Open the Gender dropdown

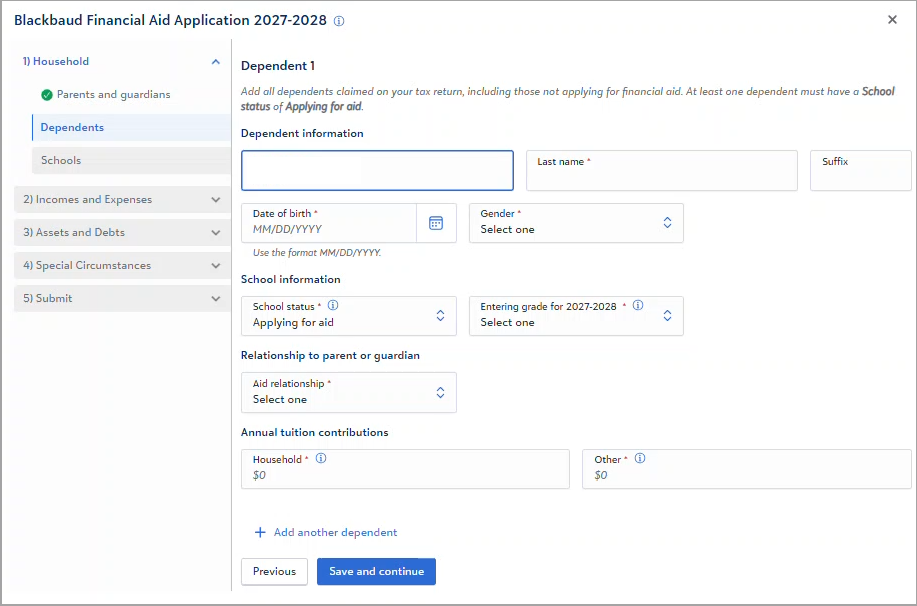click(x=576, y=223)
